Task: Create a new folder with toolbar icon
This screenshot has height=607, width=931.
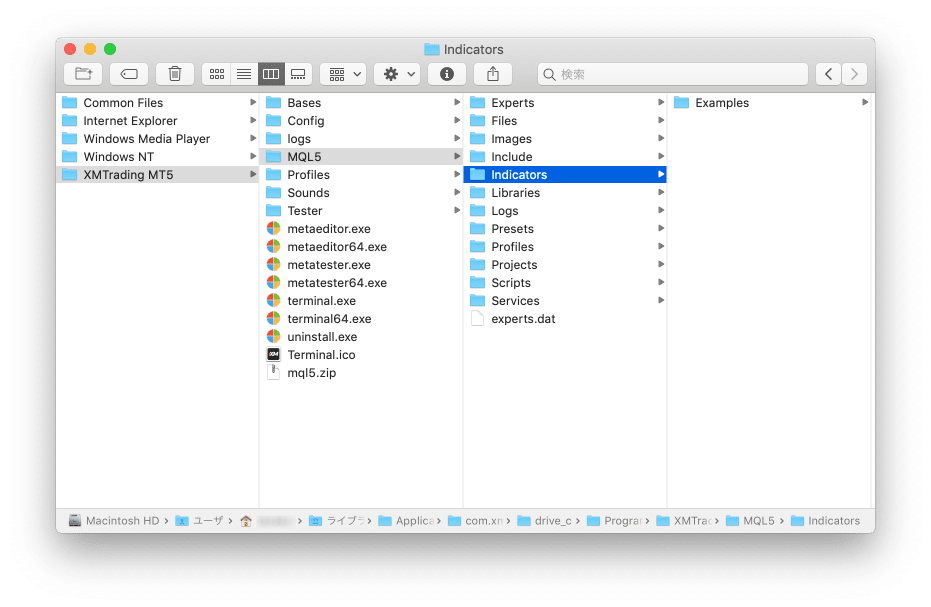Action: (x=83, y=74)
